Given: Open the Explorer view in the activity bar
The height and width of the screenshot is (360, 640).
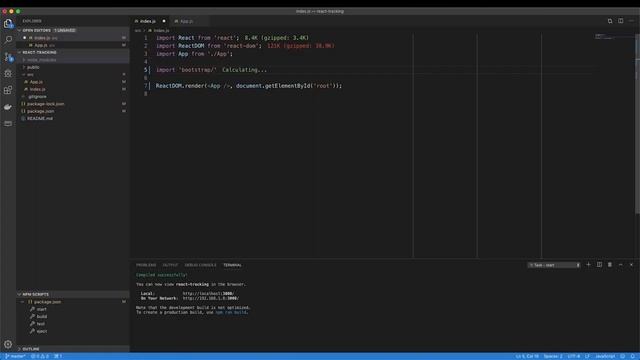Looking at the screenshot, I should point(8,23).
